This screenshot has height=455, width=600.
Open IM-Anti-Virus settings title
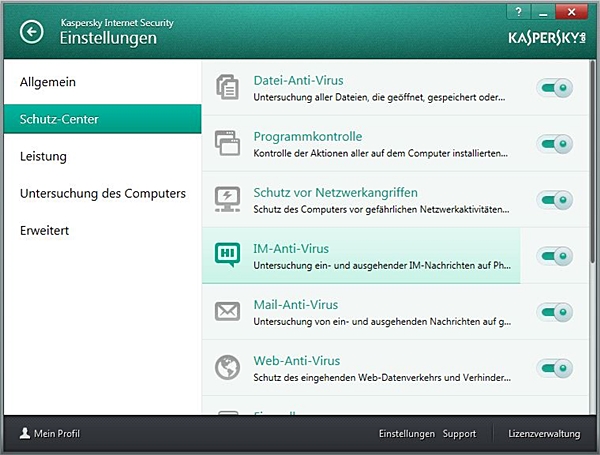pos(291,249)
